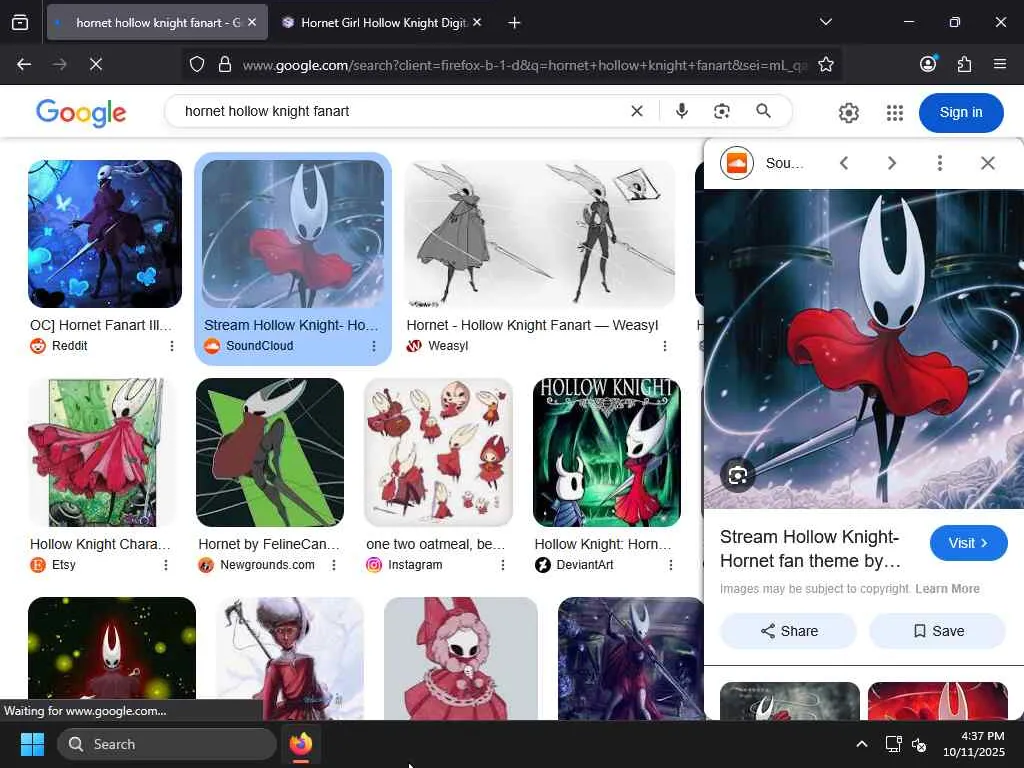
Task: Close the 'Hornet Girl Hollow Knight' tab
Action: pos(477,23)
